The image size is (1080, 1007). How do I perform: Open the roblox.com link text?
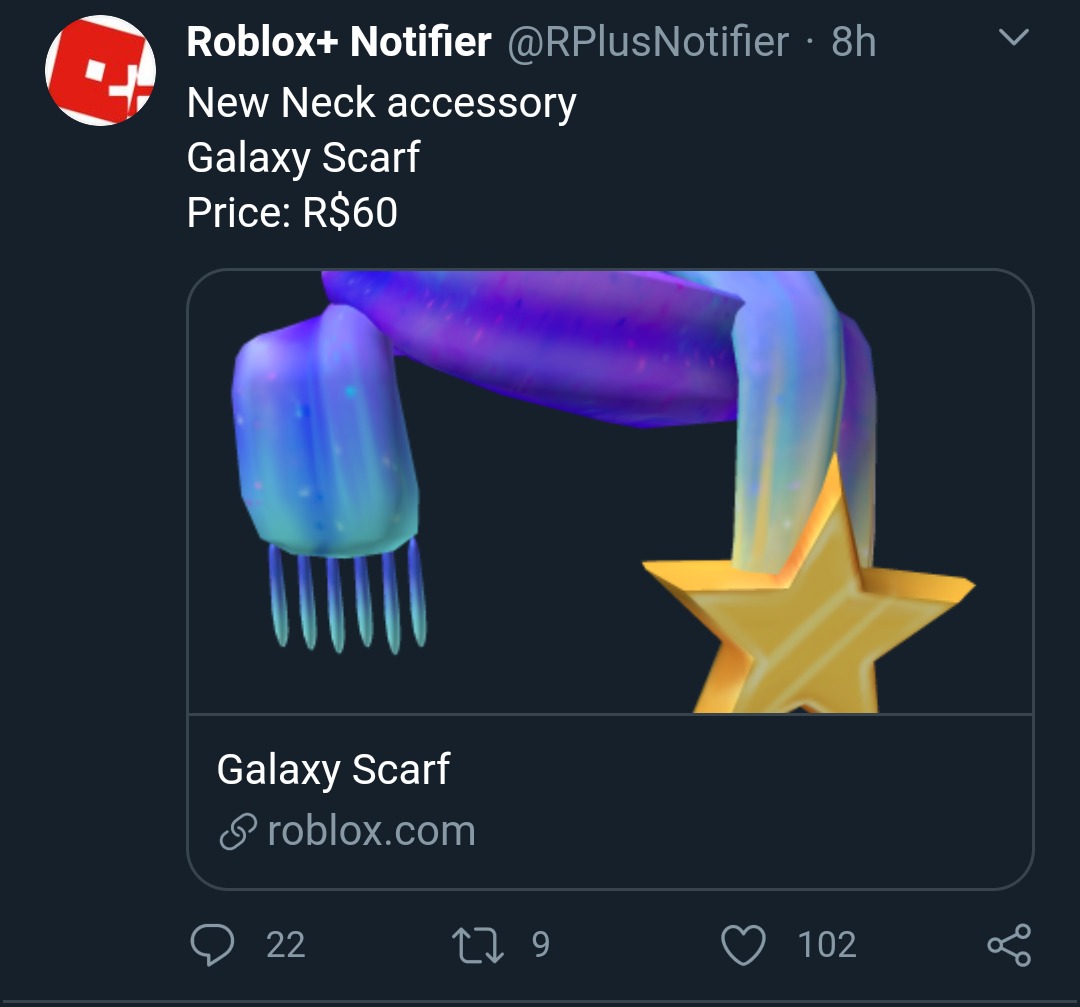[371, 831]
